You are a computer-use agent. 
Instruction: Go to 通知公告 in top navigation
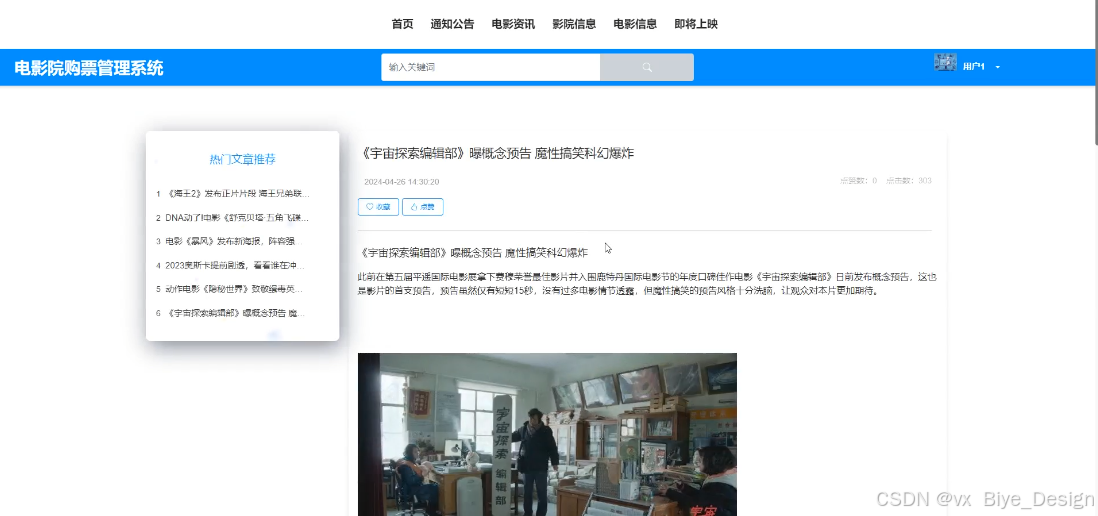pos(452,24)
